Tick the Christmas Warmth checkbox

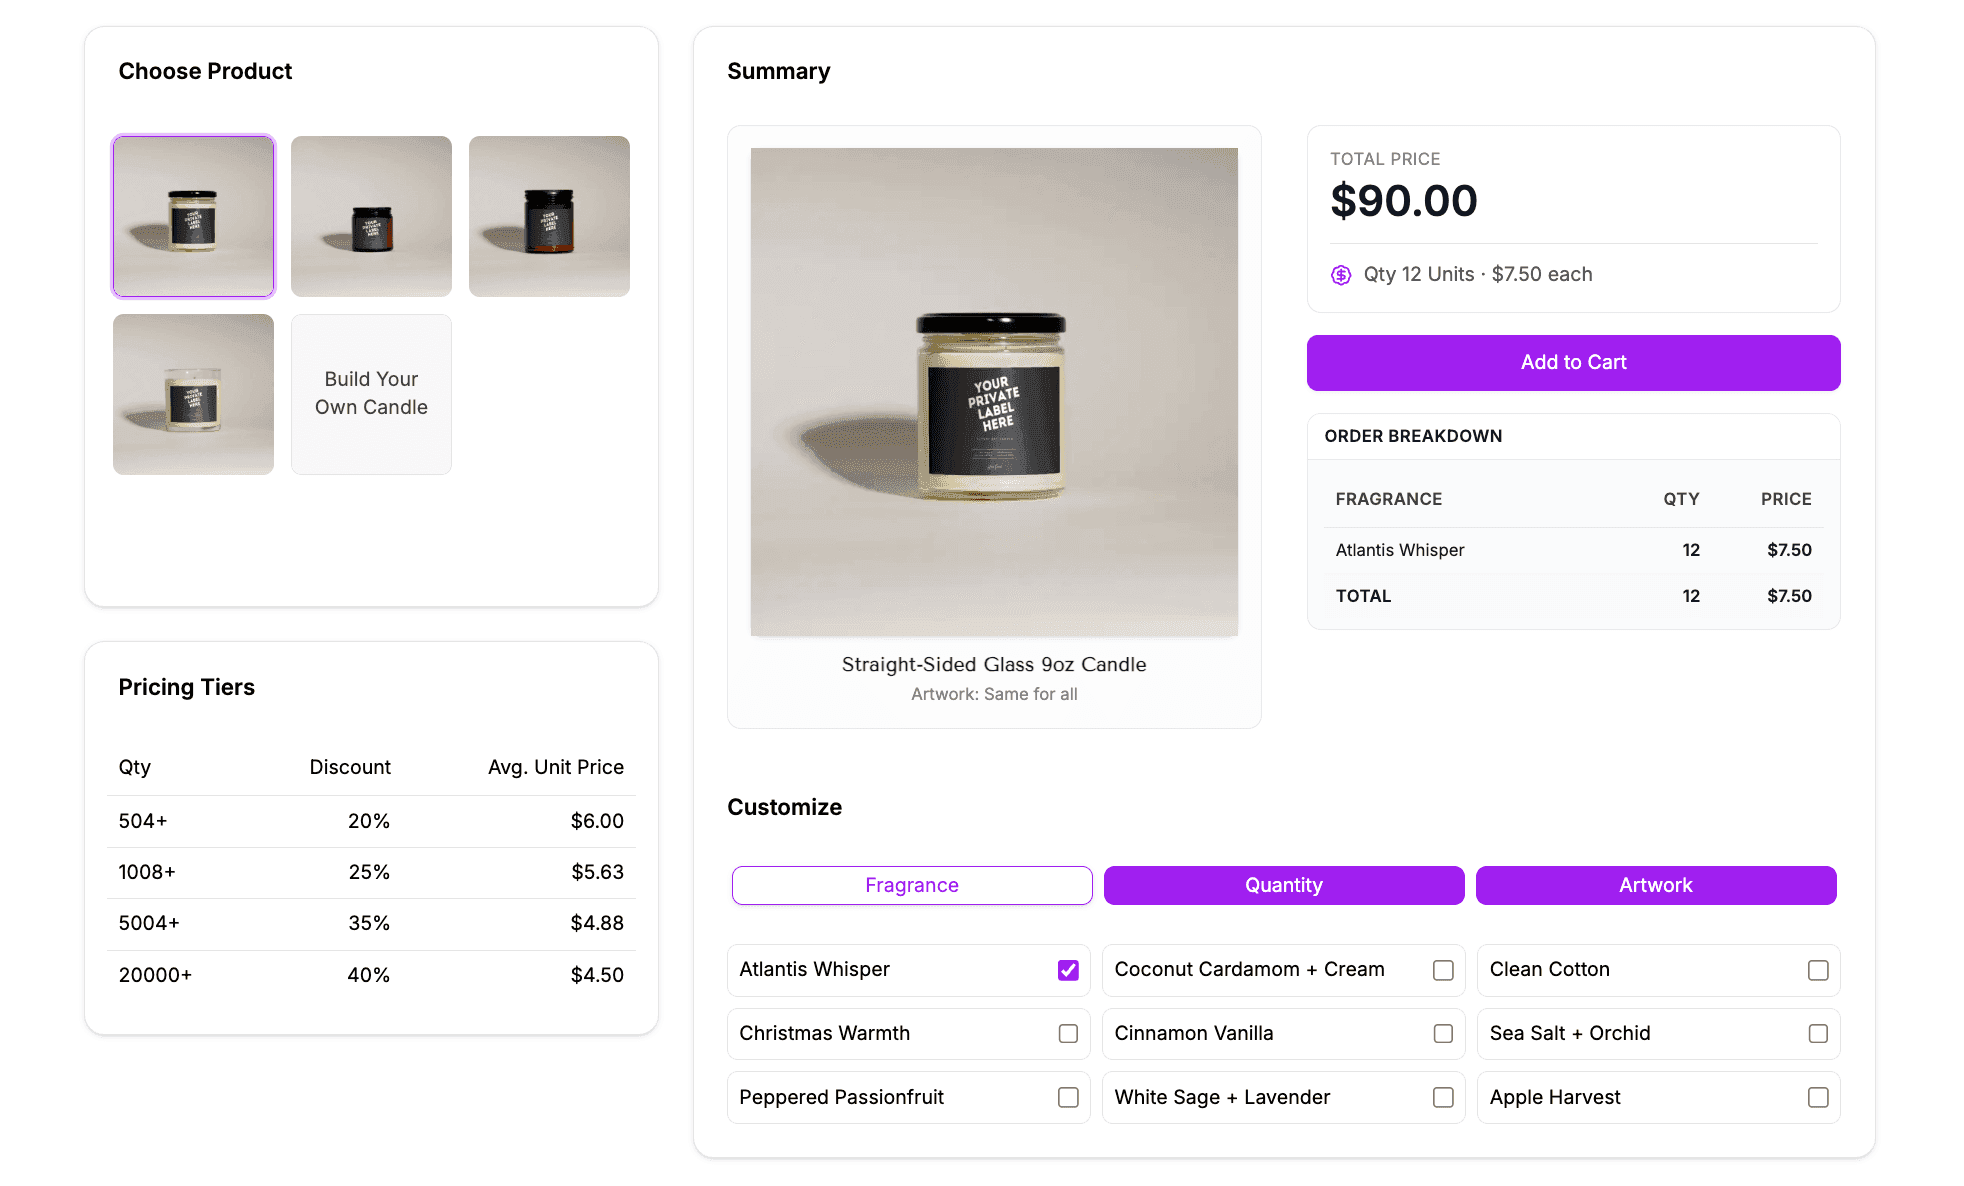tap(1068, 1034)
